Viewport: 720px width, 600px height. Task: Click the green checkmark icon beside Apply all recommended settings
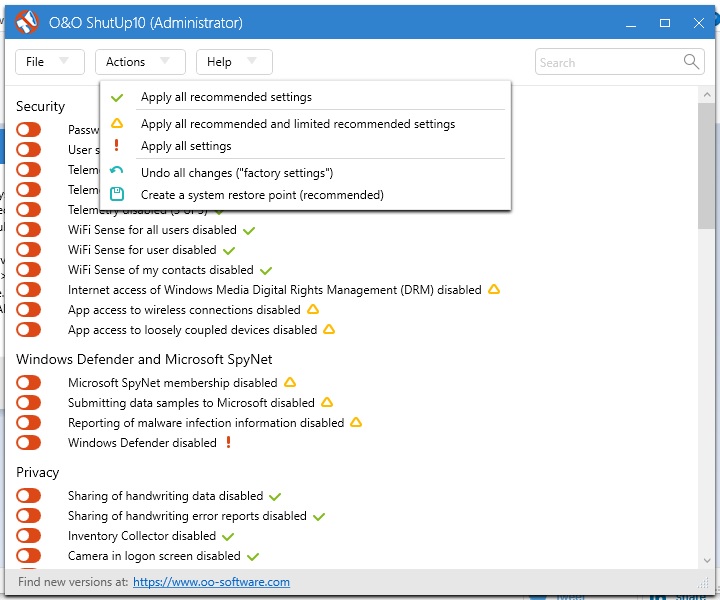coord(117,97)
